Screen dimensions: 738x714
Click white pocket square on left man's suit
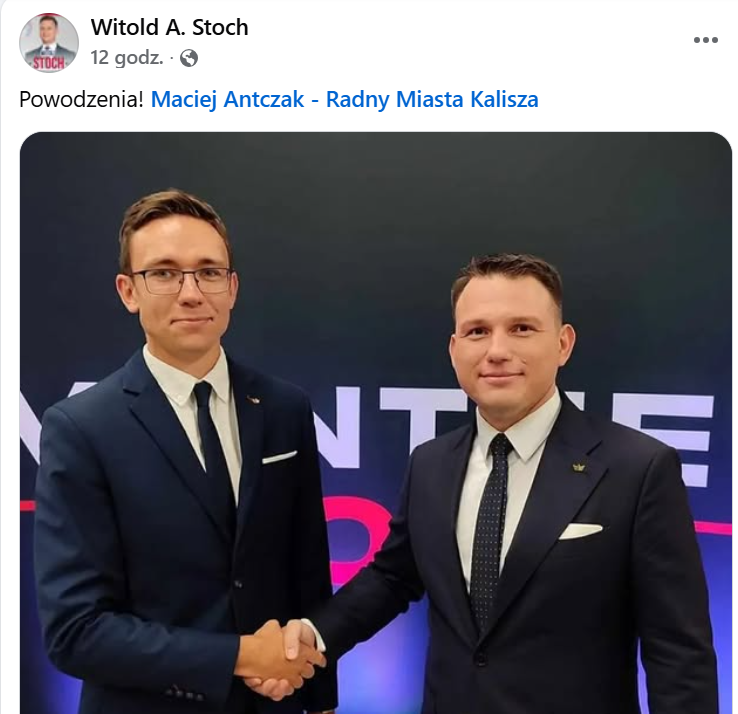point(279,457)
